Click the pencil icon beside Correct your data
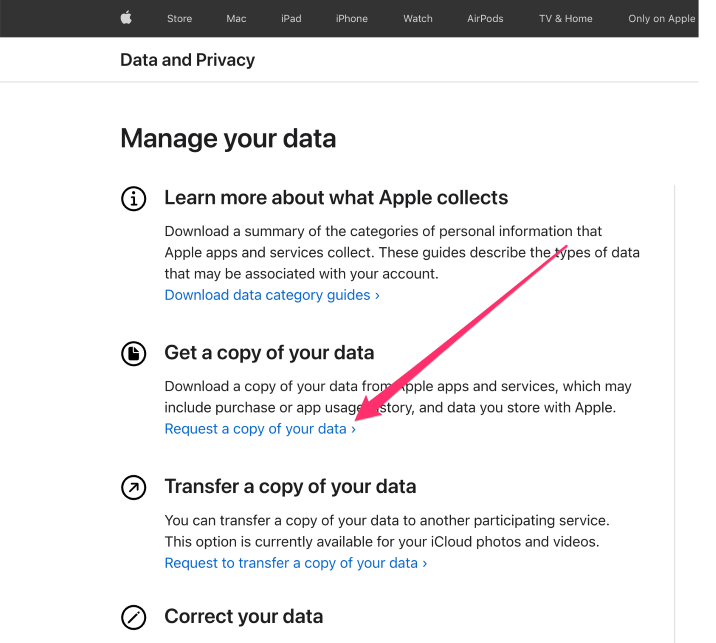Image resolution: width=716 pixels, height=643 pixels. (x=133, y=617)
